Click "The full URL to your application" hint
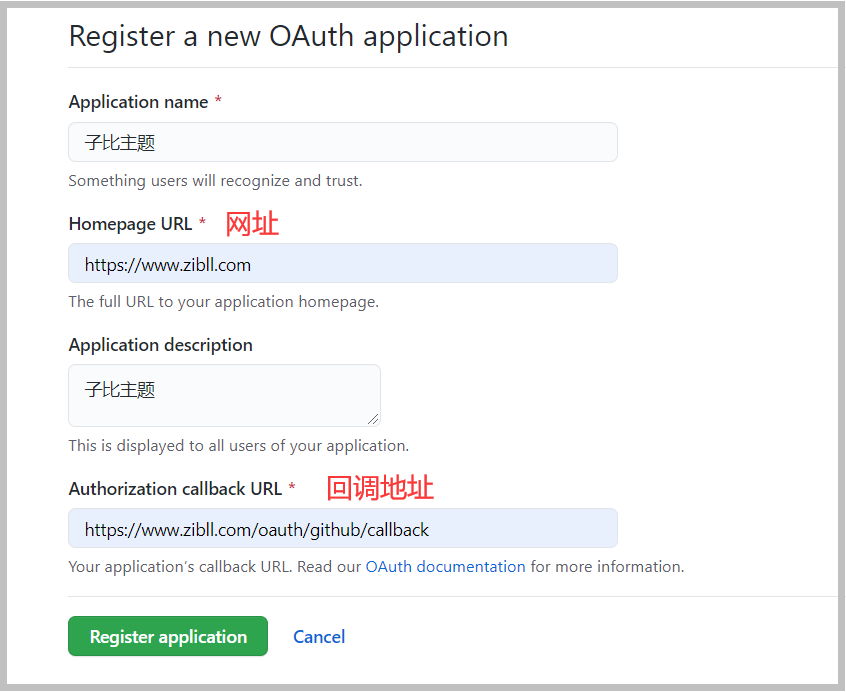Screen dimensions: 846x692 pyautogui.click(x=223, y=302)
